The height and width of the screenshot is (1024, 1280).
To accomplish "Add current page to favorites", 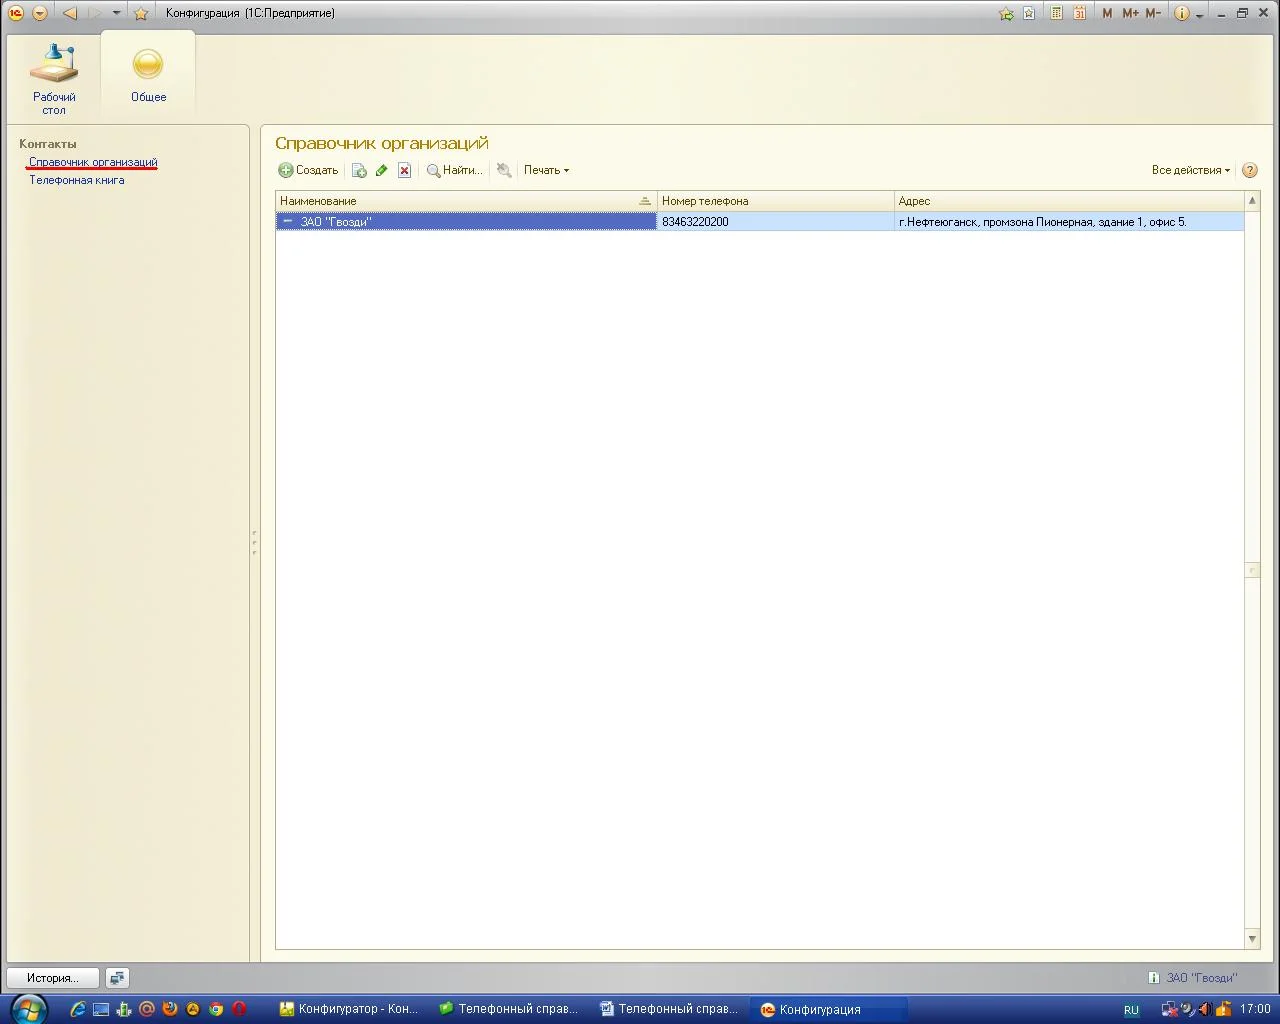I will click(1006, 13).
